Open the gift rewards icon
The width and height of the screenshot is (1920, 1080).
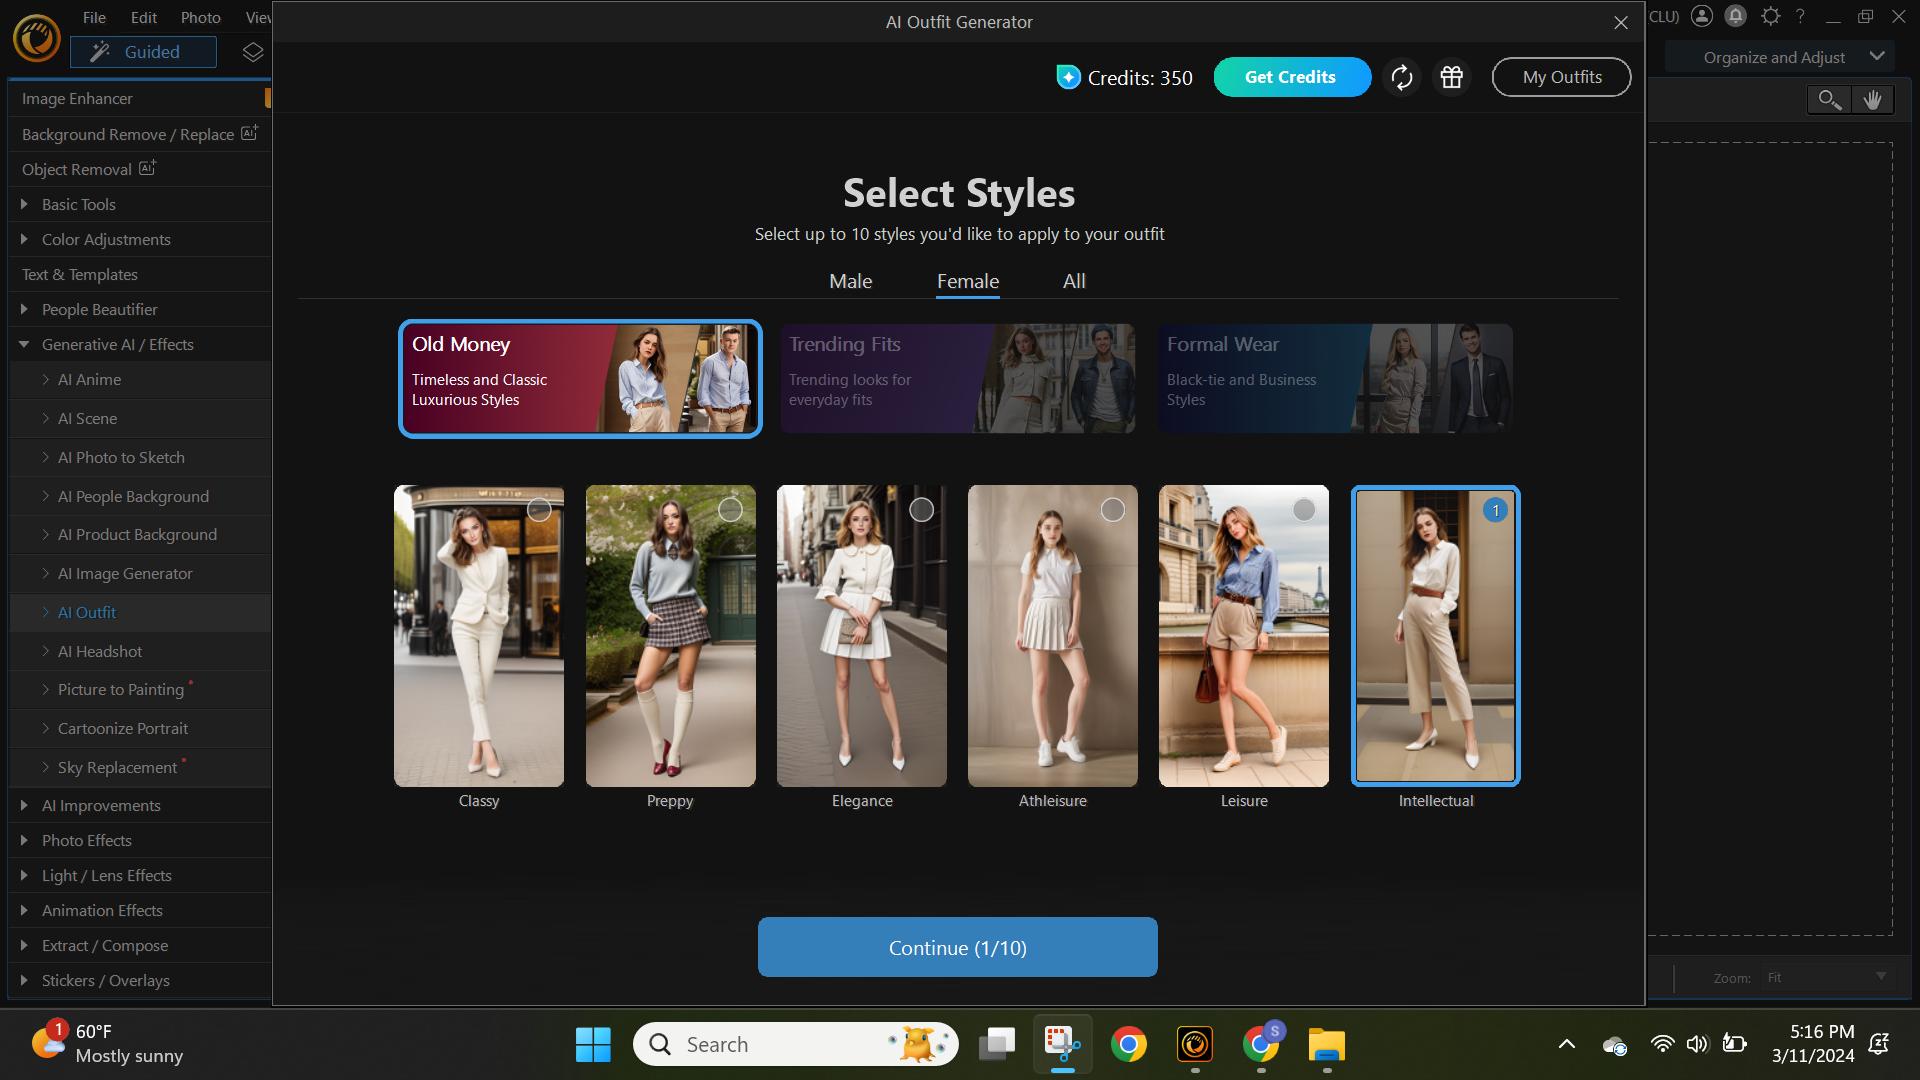[x=1452, y=77]
